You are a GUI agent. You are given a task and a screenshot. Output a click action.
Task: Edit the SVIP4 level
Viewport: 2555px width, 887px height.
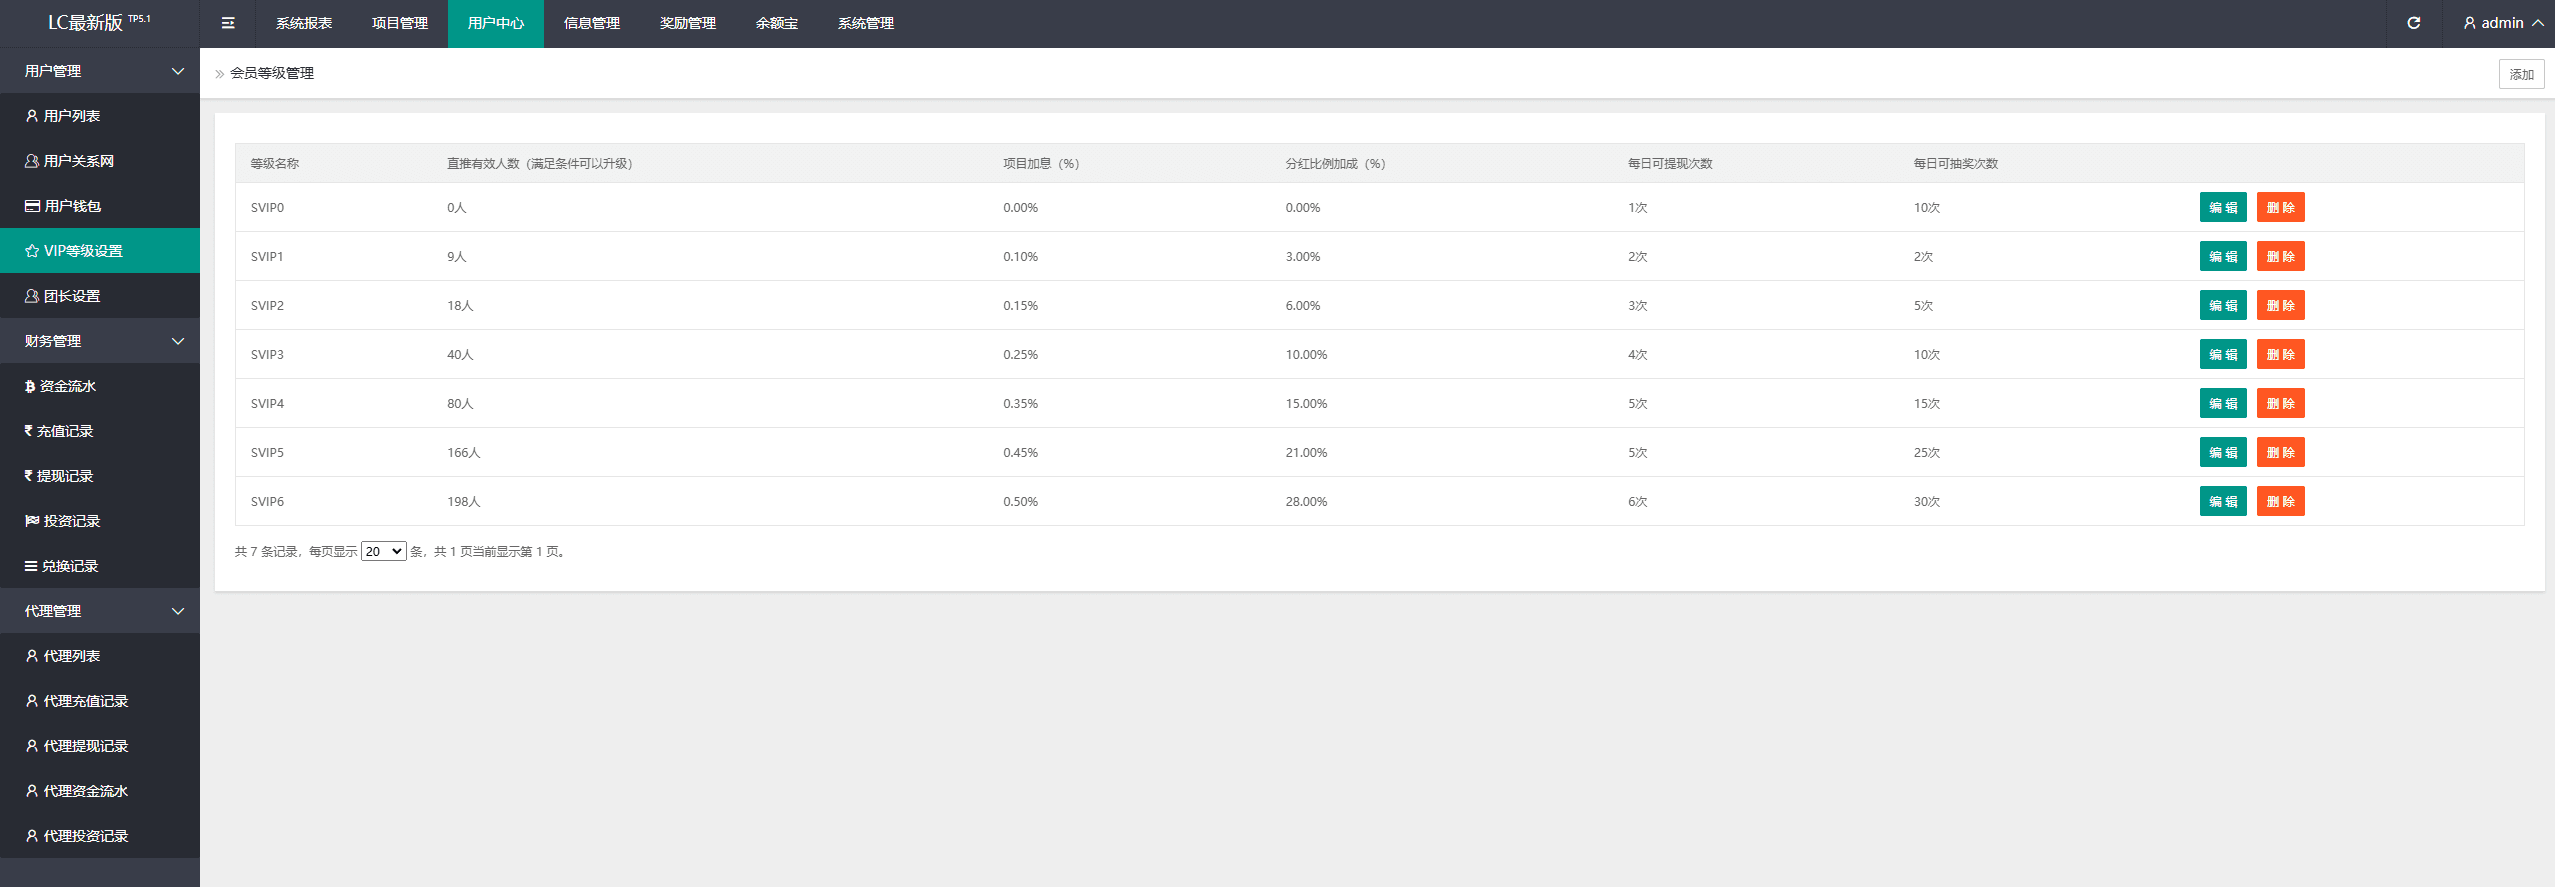tap(2223, 403)
